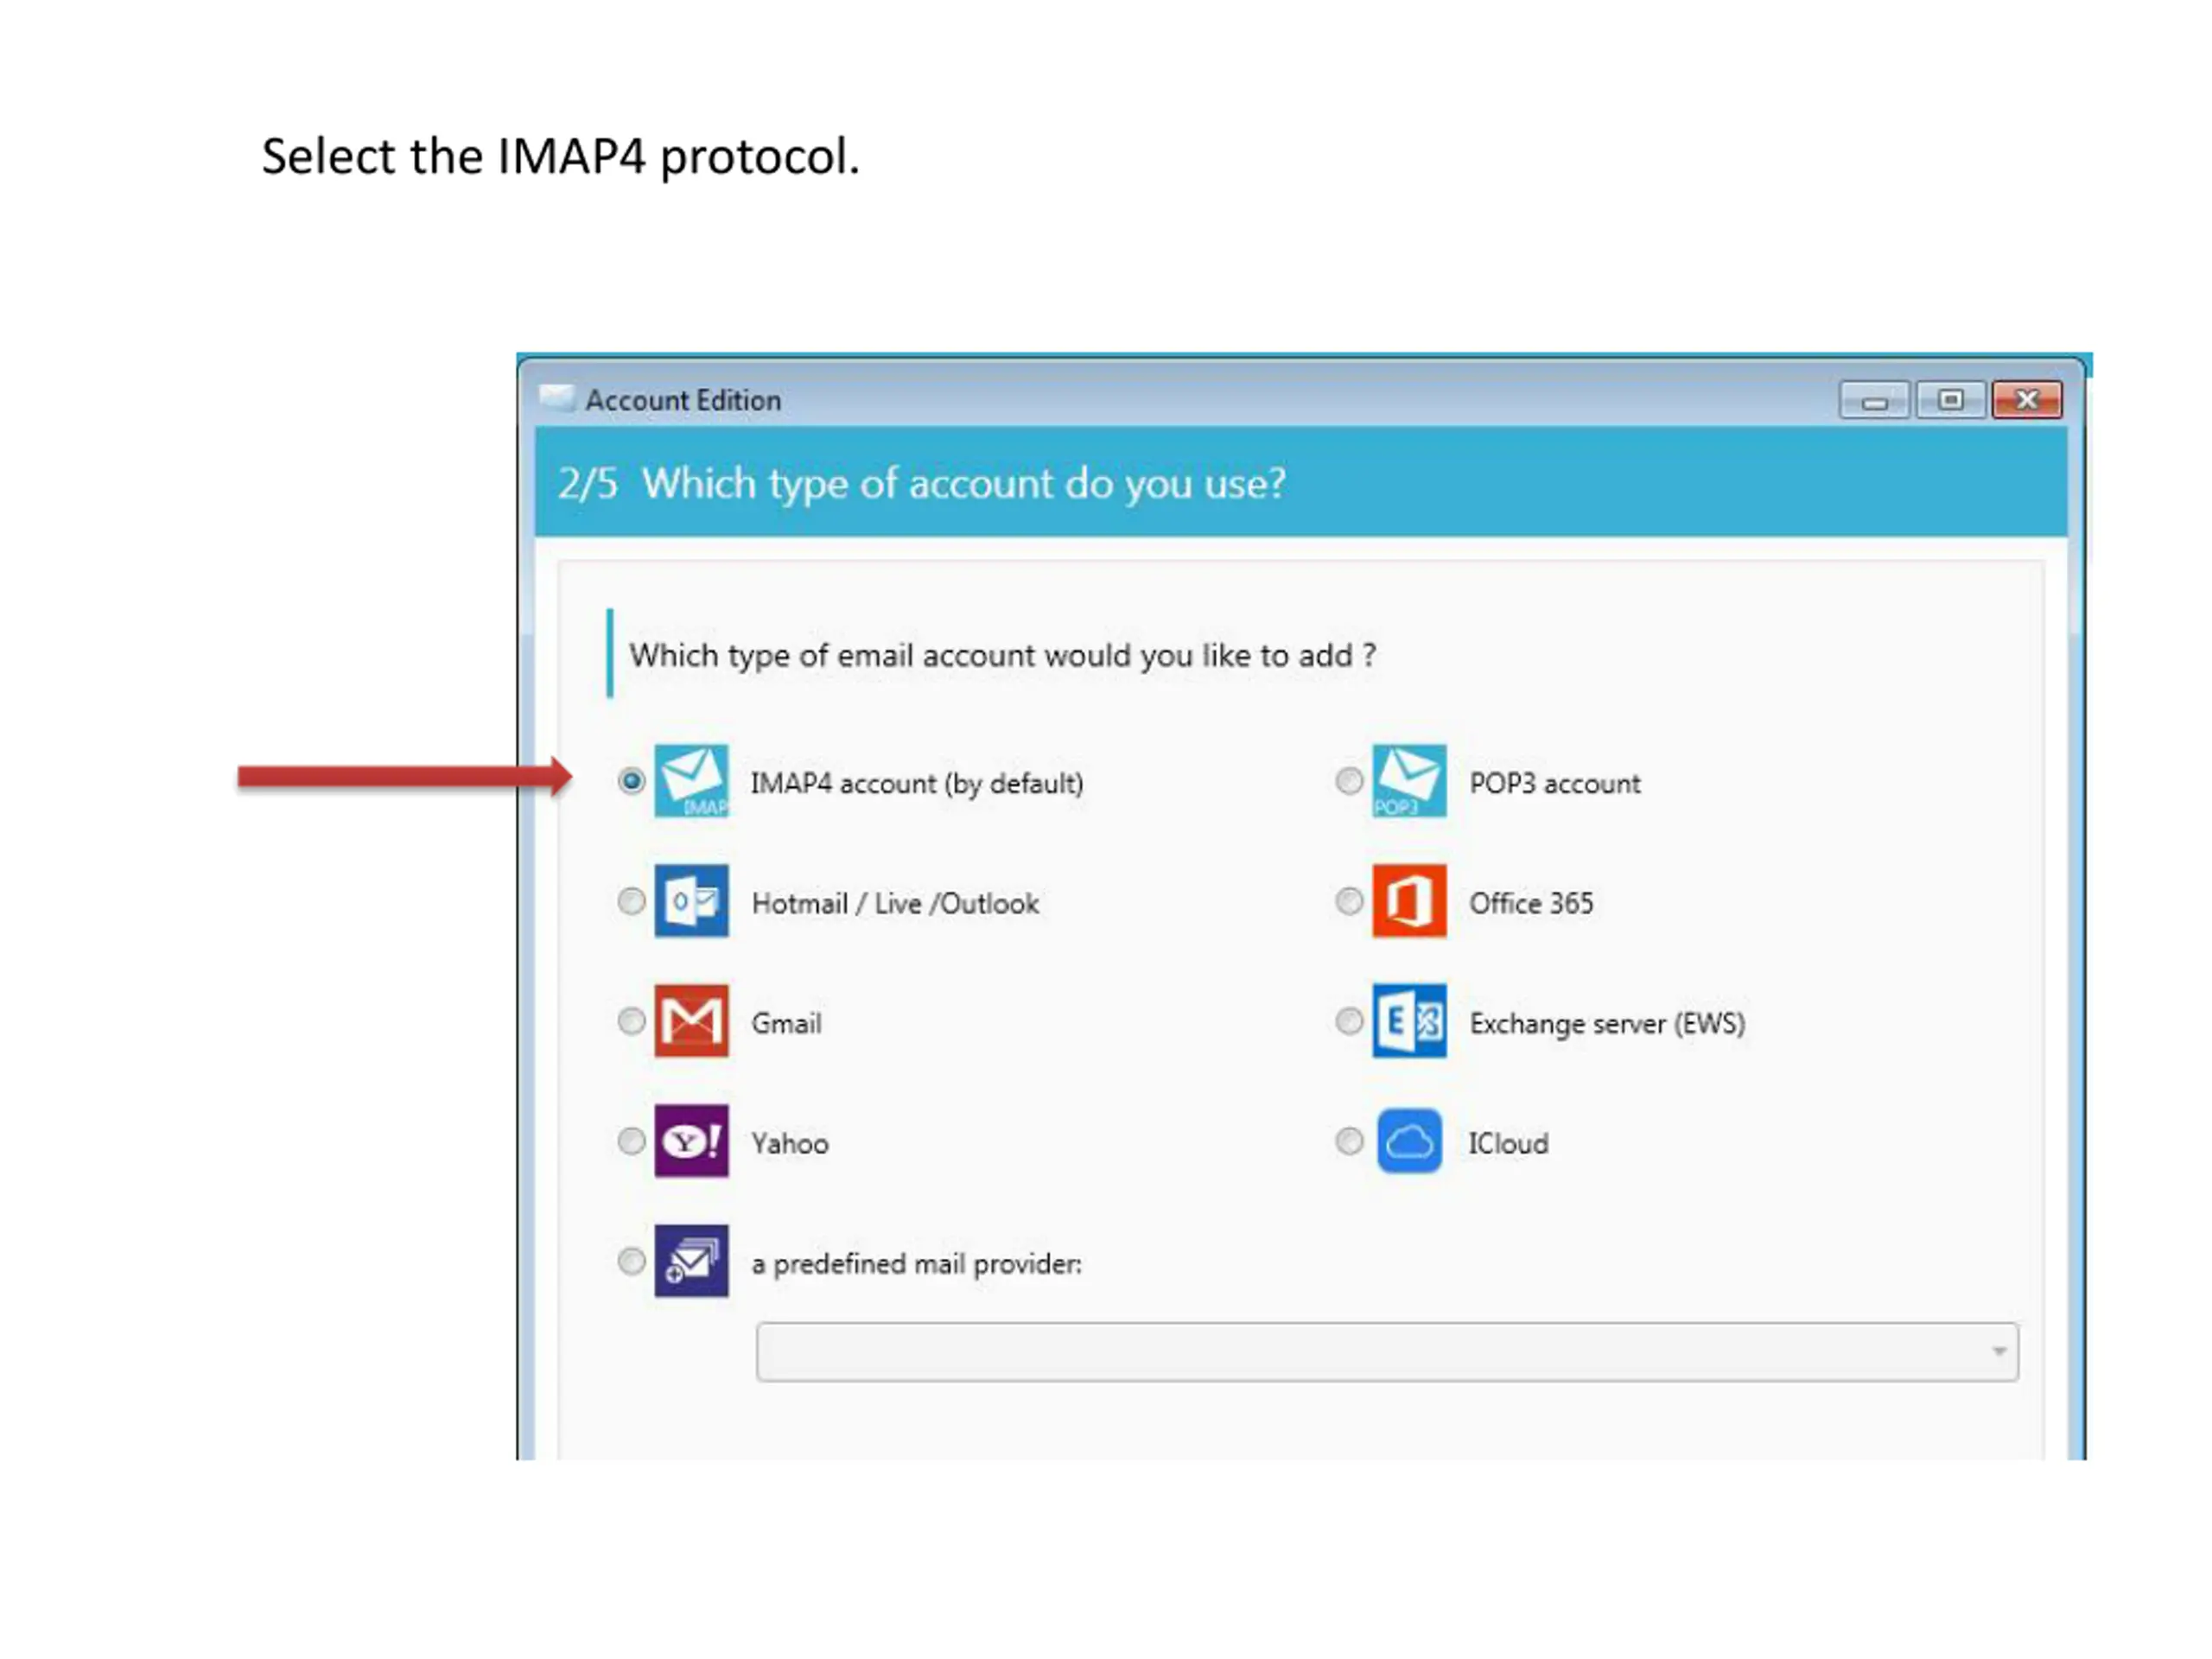Click the Exchange server icon
This screenshot has height=1659, width=2212.
point(1409,1021)
